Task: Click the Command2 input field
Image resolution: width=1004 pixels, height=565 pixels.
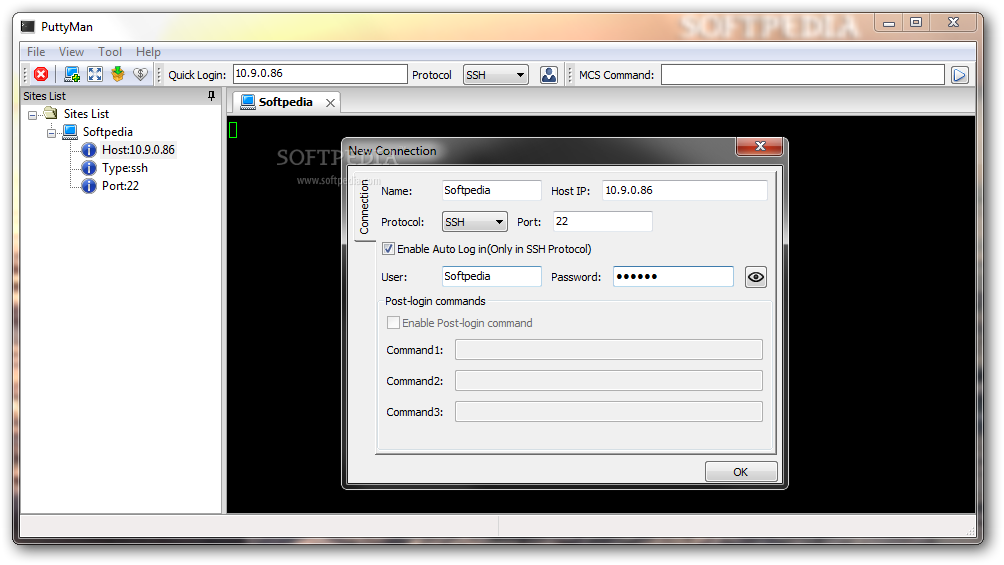Action: (x=608, y=381)
